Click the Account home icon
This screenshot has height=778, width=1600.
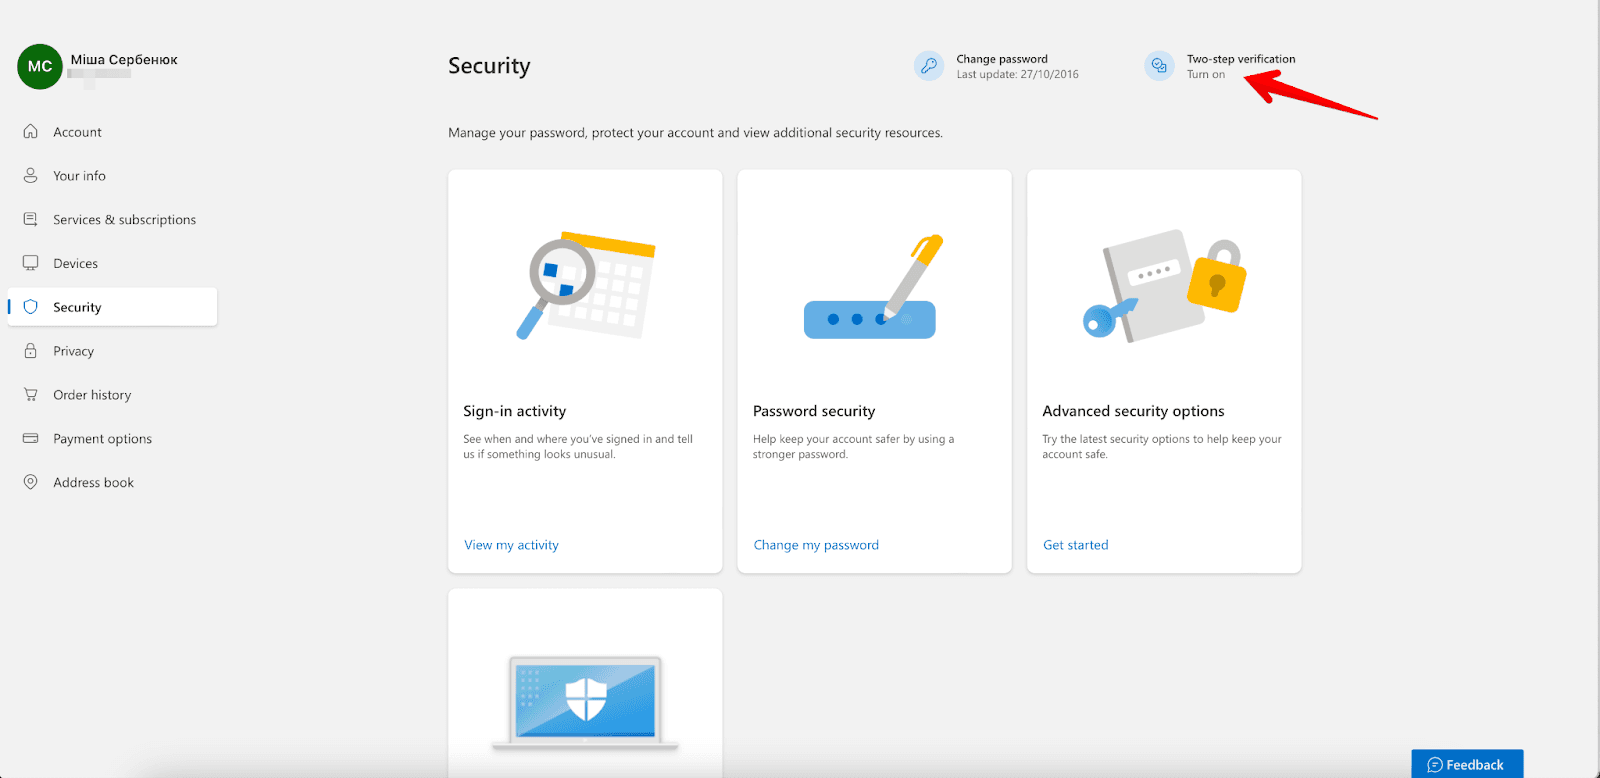[x=31, y=132]
